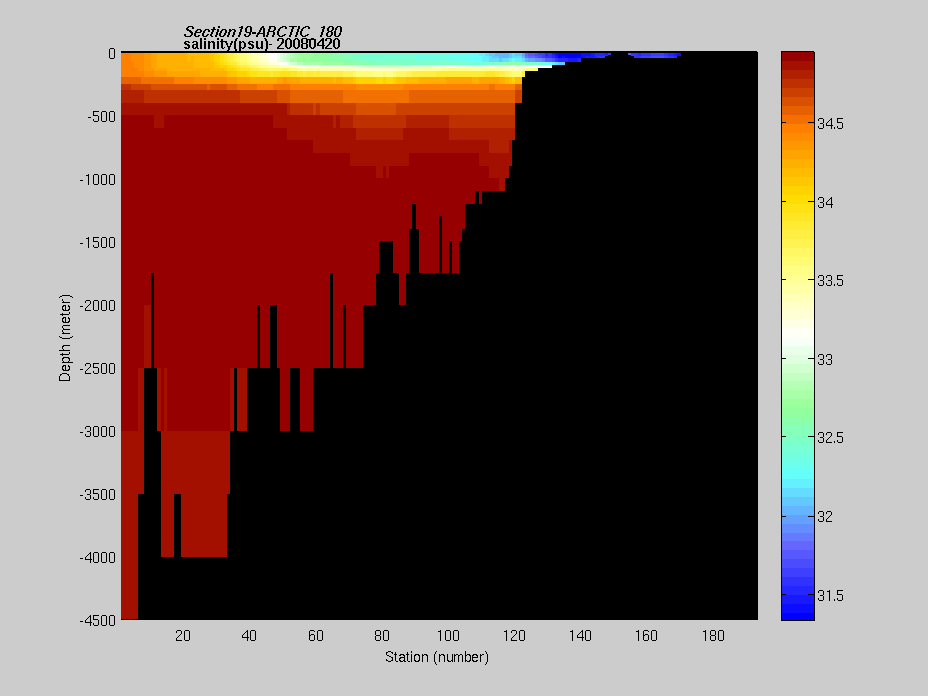Screen dimensions: 928x696
Task: Click the salinity colorbar
Action: click(798, 336)
